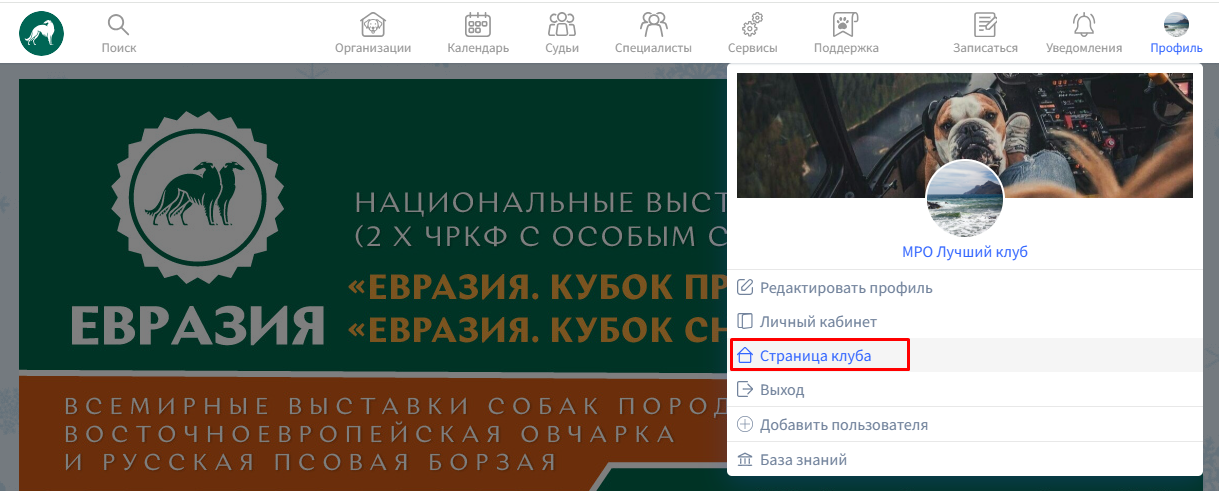Click the round seascape profile avatar
1219x491 pixels.
click(x=965, y=198)
